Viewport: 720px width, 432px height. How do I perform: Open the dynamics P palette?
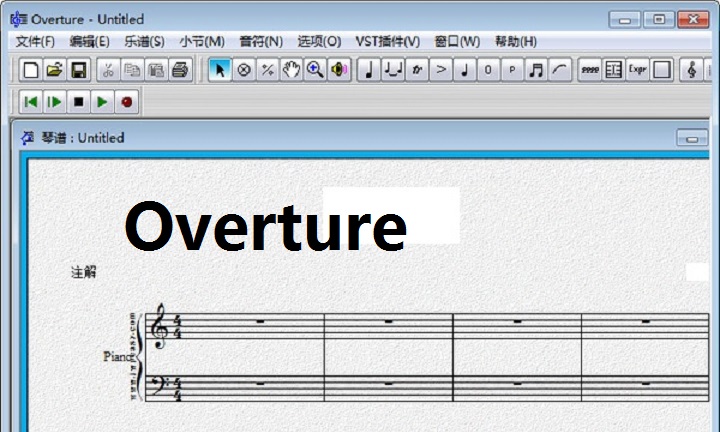point(512,70)
